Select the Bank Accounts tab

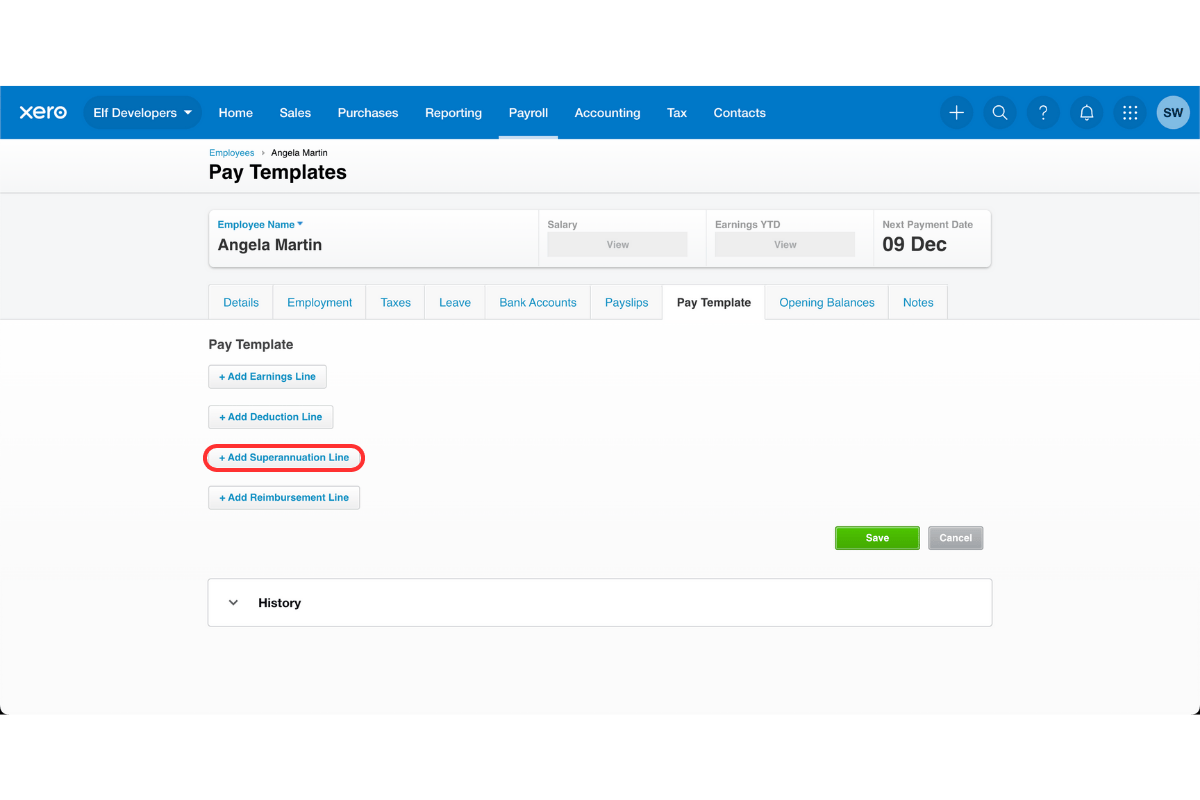coord(537,302)
